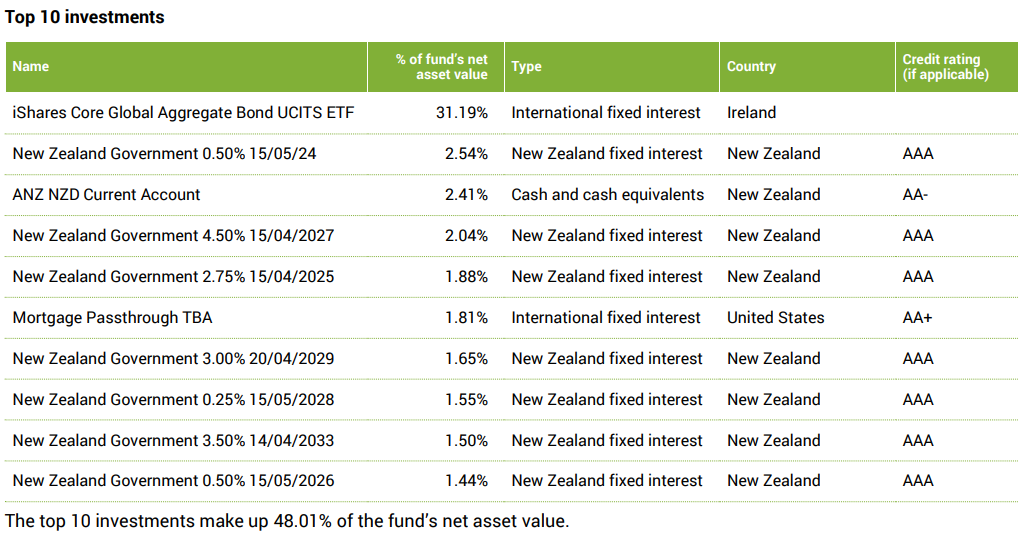Screen dimensions: 1027x537
Task: Click the 'AA+' credit rating cell
Action: 917,318
